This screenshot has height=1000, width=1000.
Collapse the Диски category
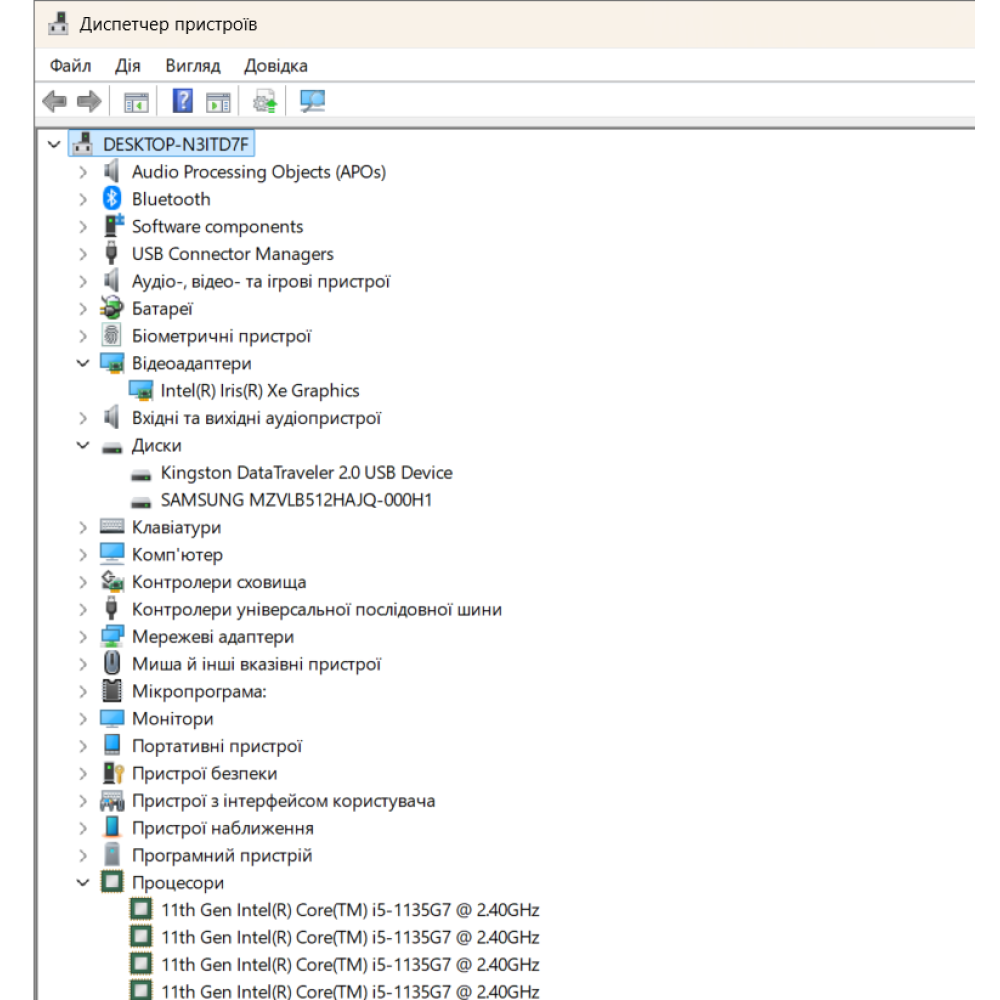pos(83,446)
